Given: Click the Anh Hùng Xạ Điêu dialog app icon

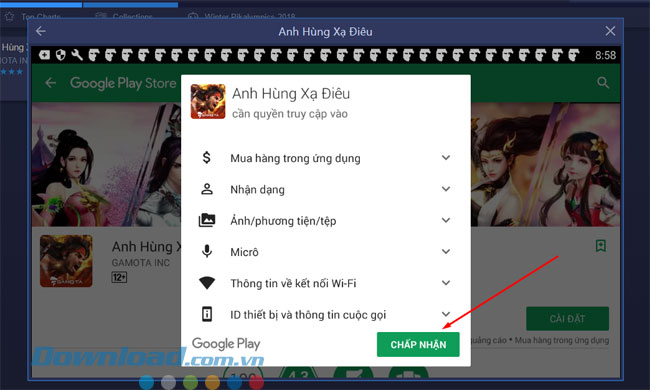Looking at the screenshot, I should point(208,102).
